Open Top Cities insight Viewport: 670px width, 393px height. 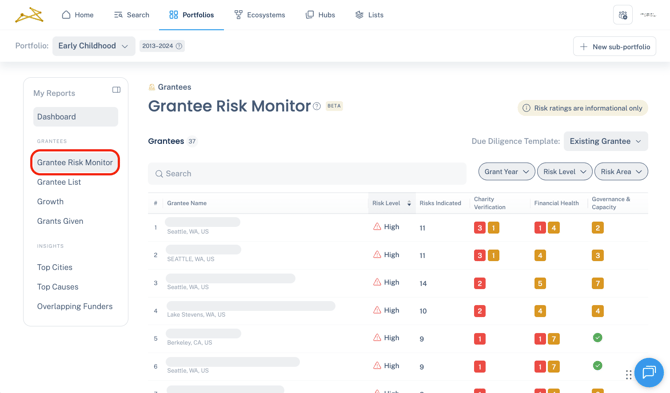click(x=55, y=267)
